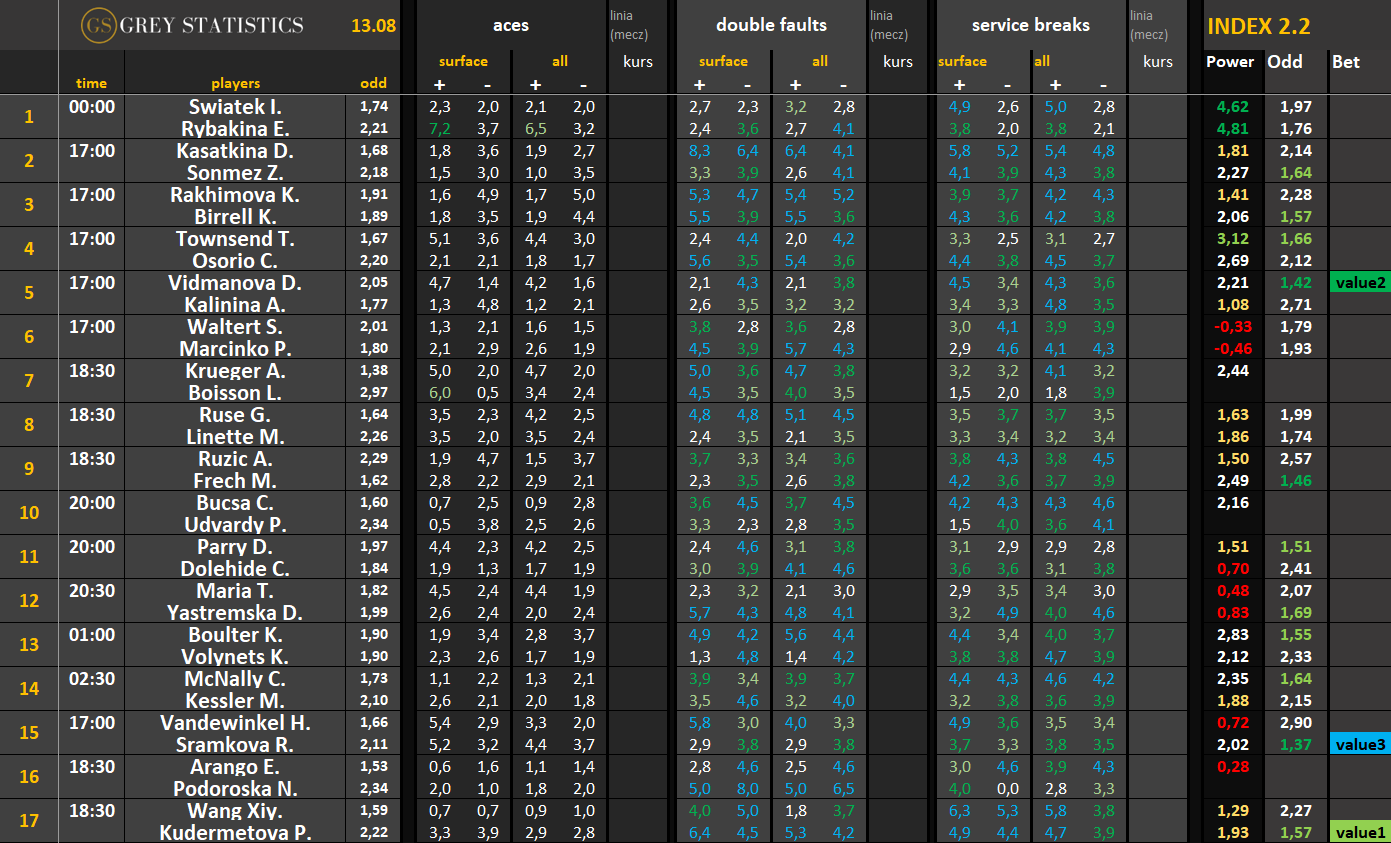Select Boisson's odd value 2,97
Viewport: 1391px width, 843px height.
(374, 392)
